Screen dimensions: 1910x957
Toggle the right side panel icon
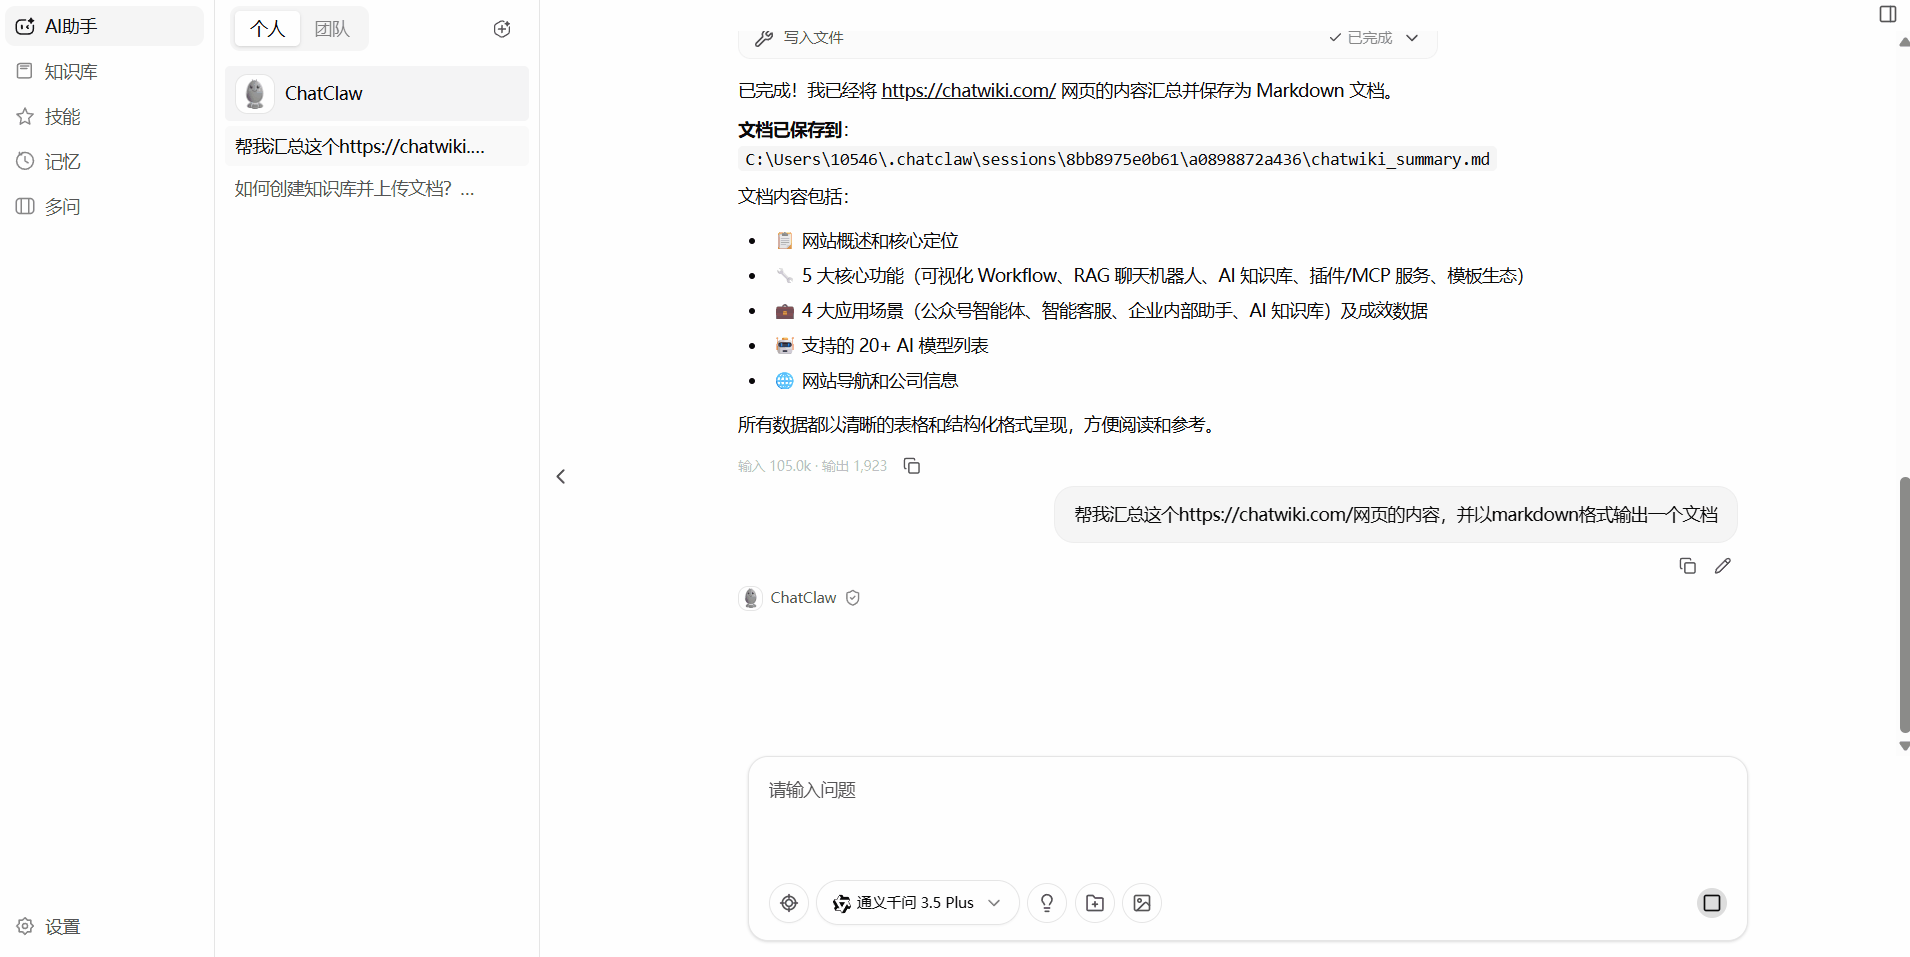(1888, 14)
